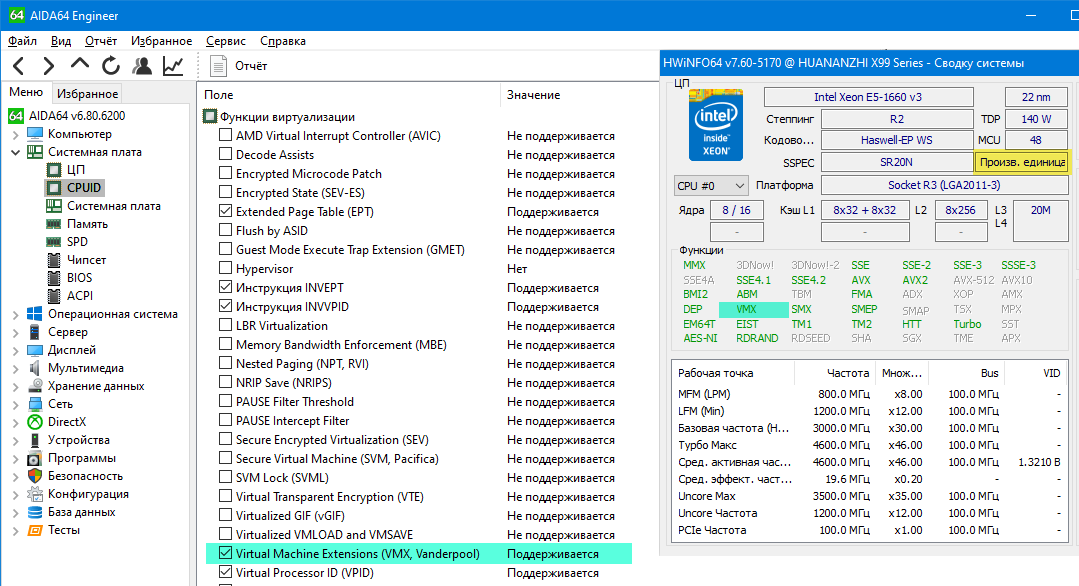Click the Intel Xeon logo in HWiNFO

(x=718, y=129)
